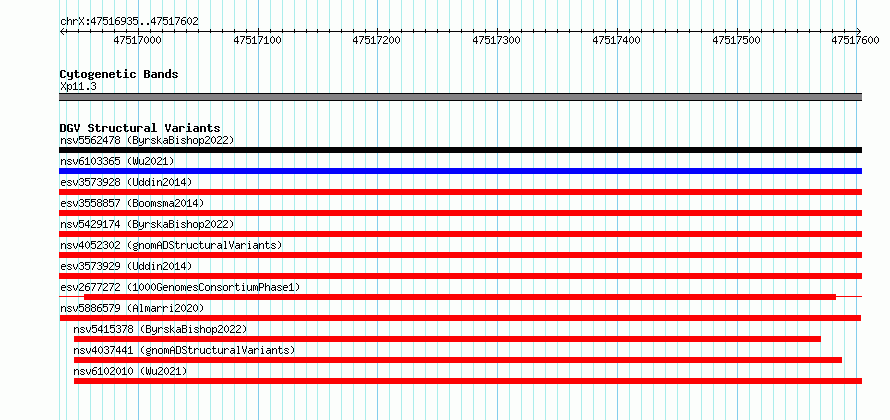Click the chrX:47516935..47517602 region label
890x420 pixels.
129,21
